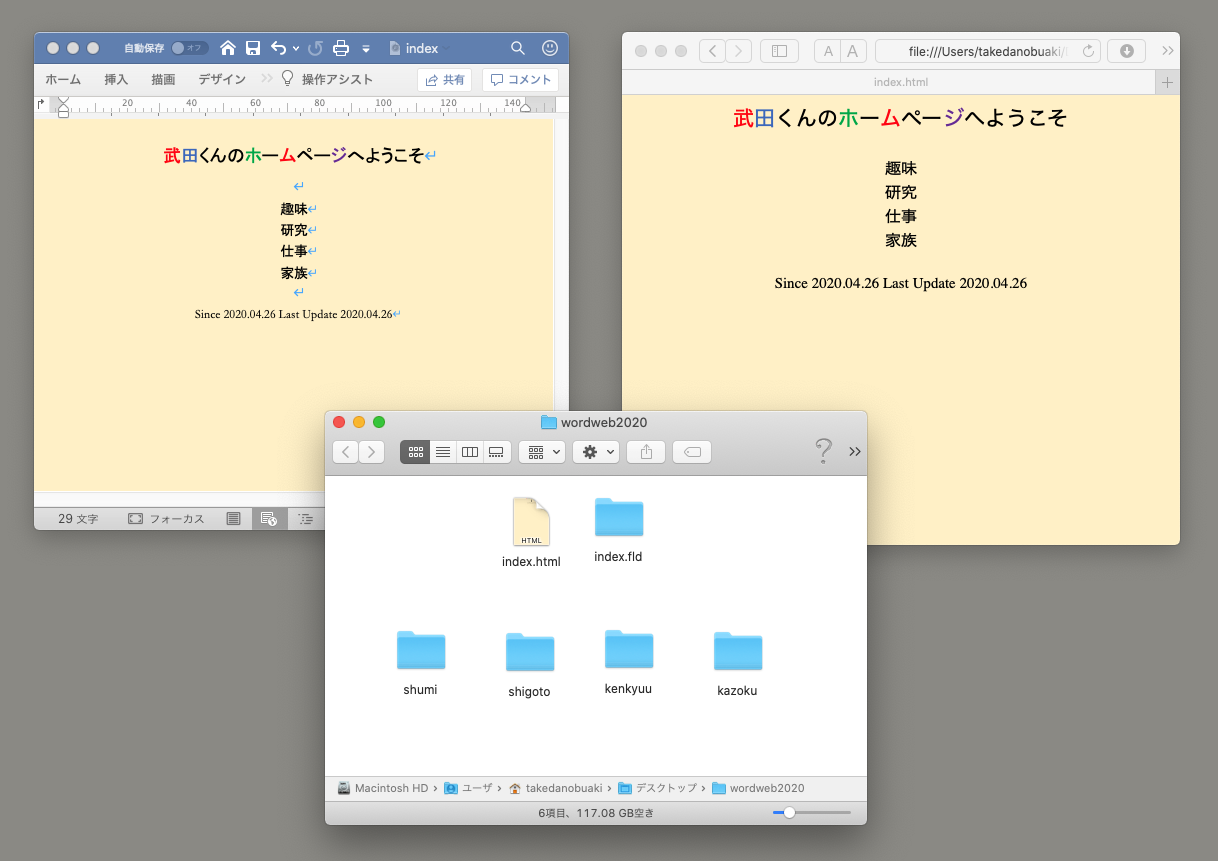Switch Finder to list view
The image size is (1218, 861).
pyautogui.click(x=443, y=452)
